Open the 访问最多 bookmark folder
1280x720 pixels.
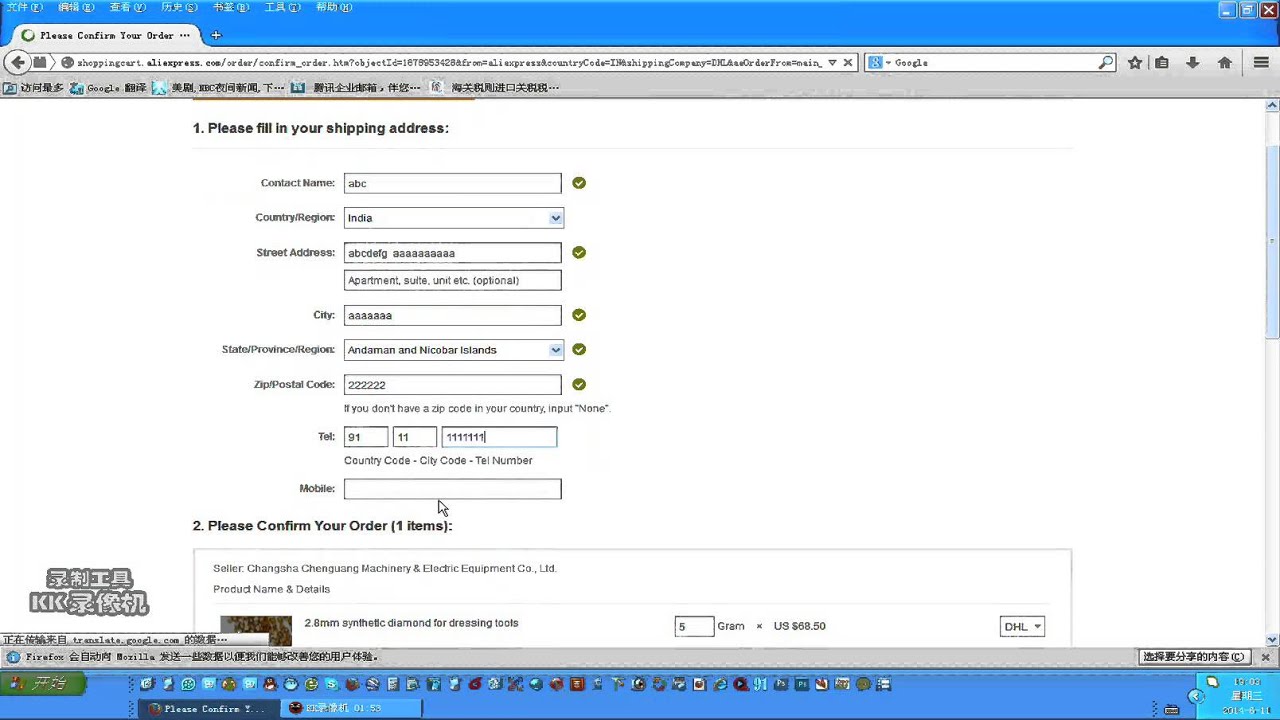(x=34, y=88)
